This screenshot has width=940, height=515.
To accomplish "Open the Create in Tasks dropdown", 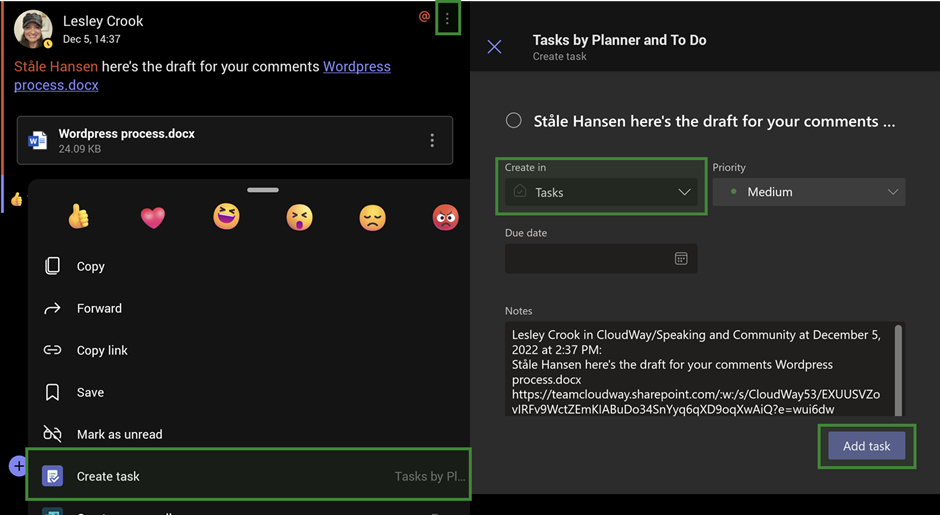I will 601,192.
